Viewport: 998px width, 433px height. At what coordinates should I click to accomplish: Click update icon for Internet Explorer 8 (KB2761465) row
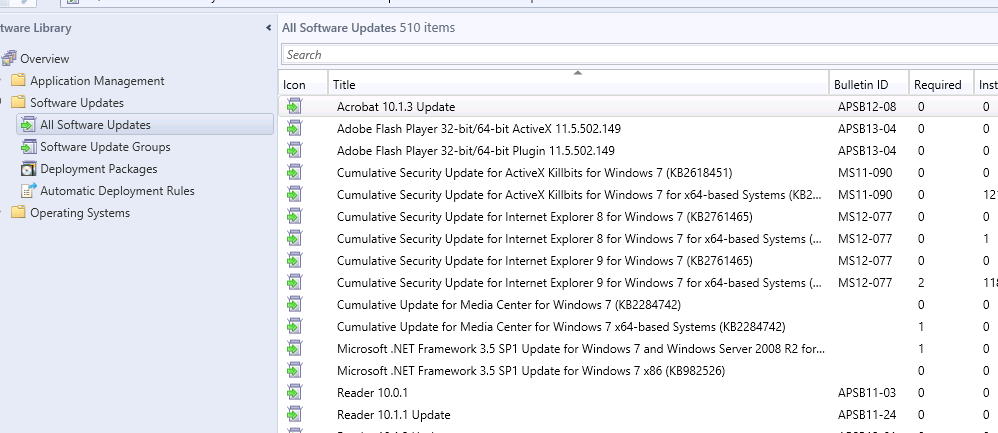[x=293, y=216]
